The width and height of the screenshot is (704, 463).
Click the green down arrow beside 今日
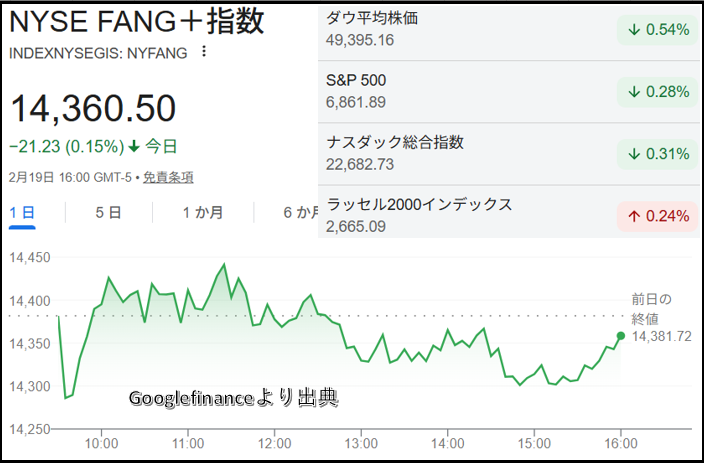(134, 146)
